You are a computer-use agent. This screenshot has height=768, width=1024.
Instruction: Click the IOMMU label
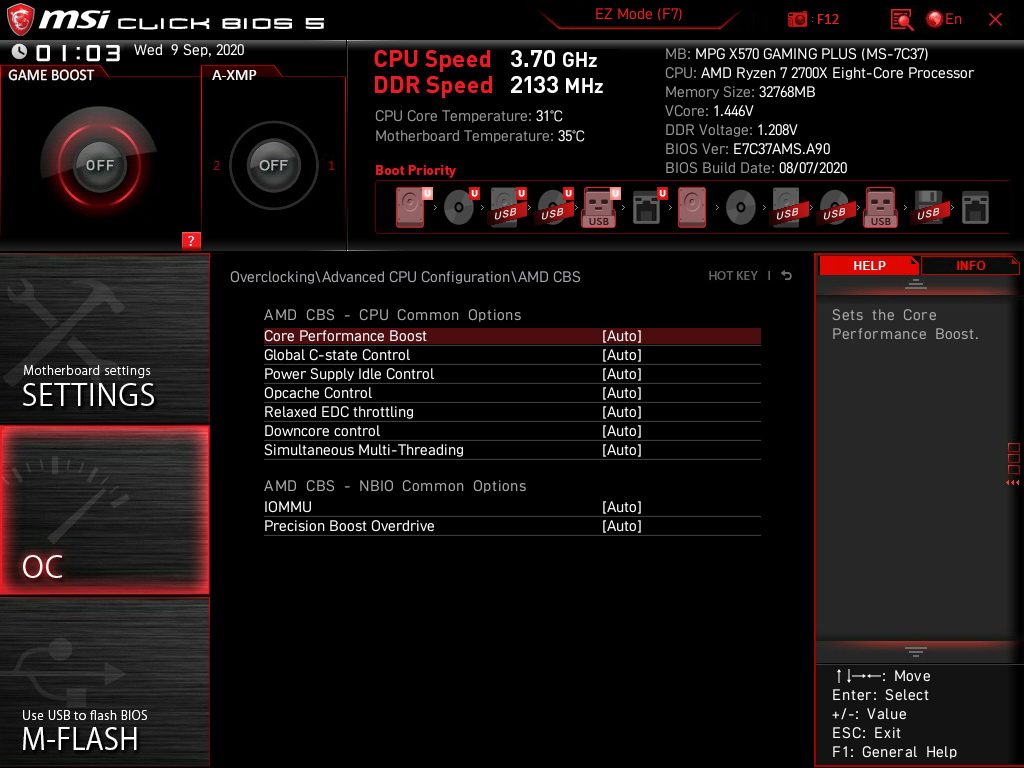(x=287, y=507)
